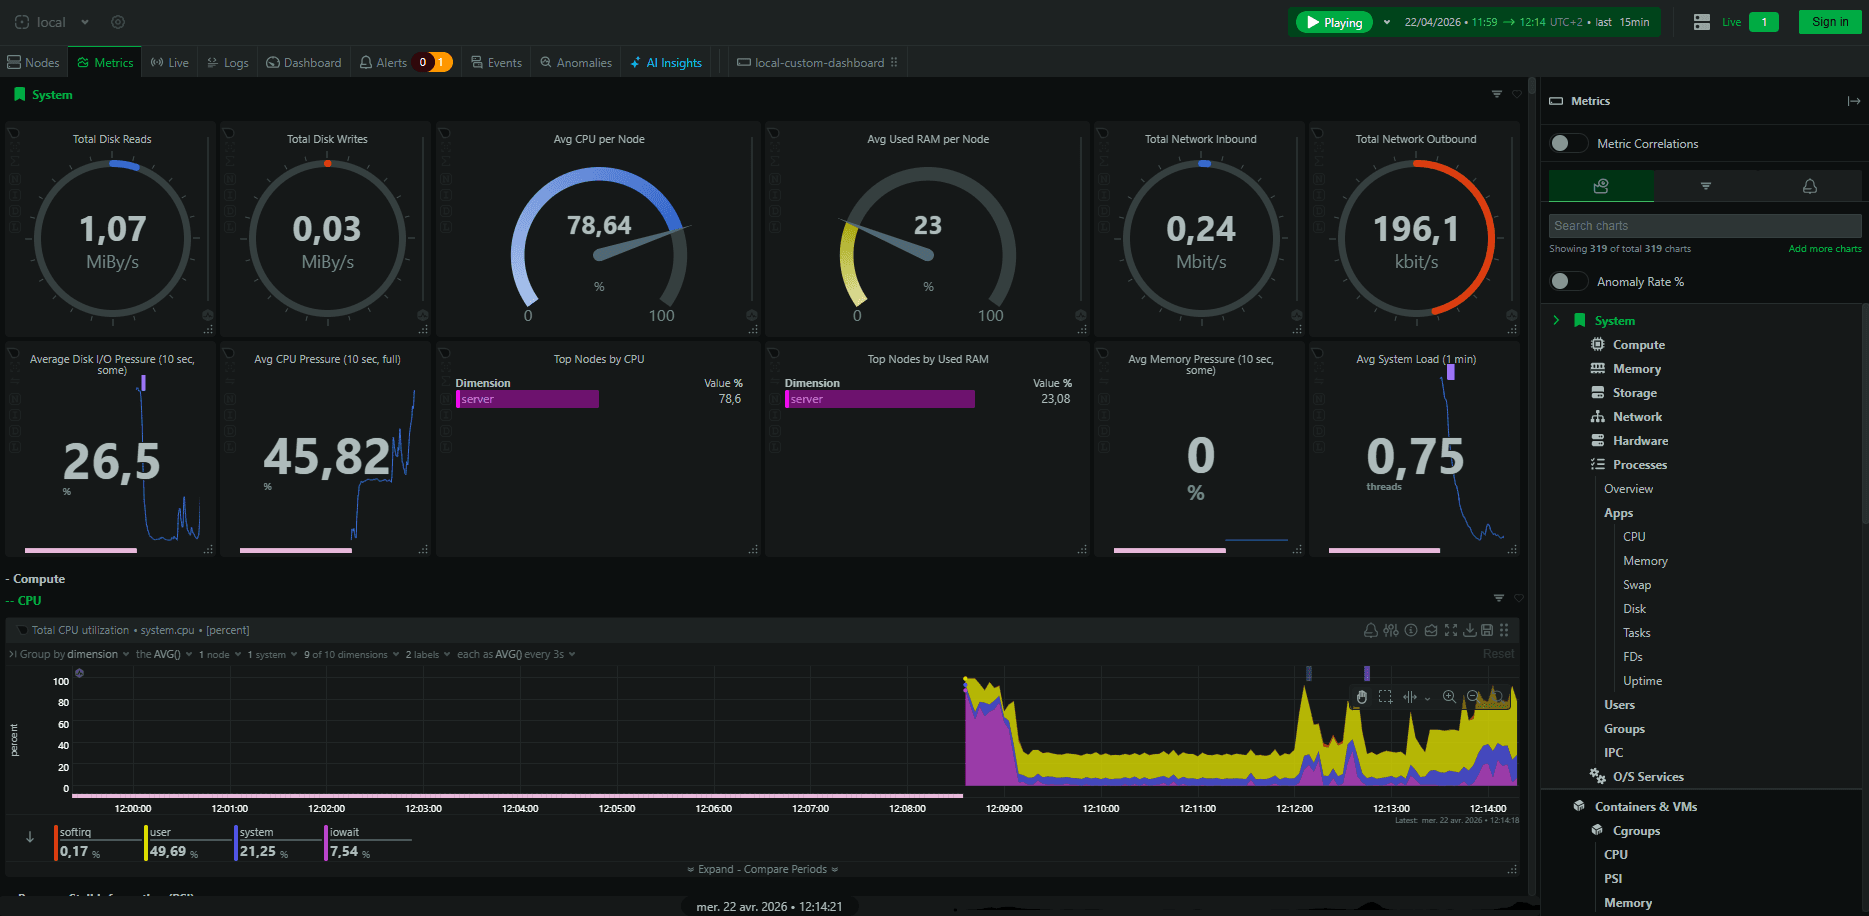Click Reset on the CPU chart
This screenshot has width=1869, height=916.
(1498, 654)
